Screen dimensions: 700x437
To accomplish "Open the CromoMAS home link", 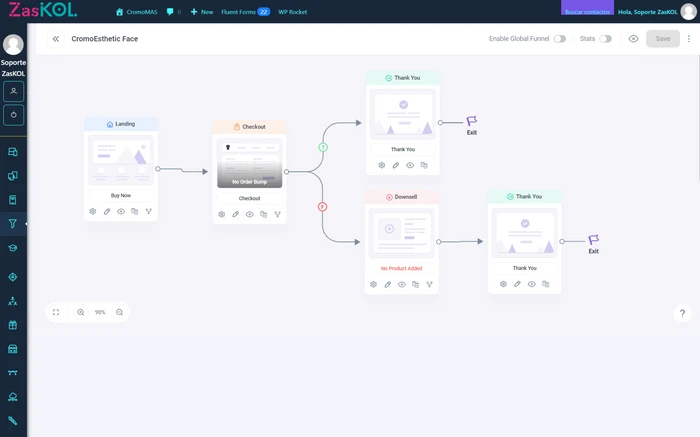I will pyautogui.click(x=137, y=12).
